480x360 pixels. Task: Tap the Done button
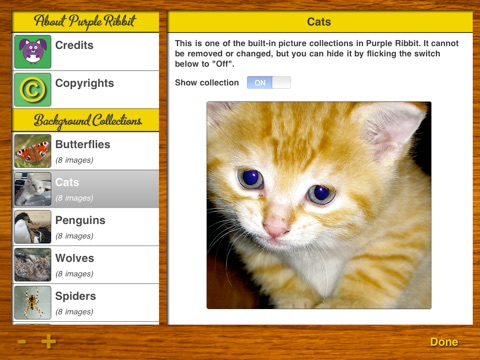[444, 342]
